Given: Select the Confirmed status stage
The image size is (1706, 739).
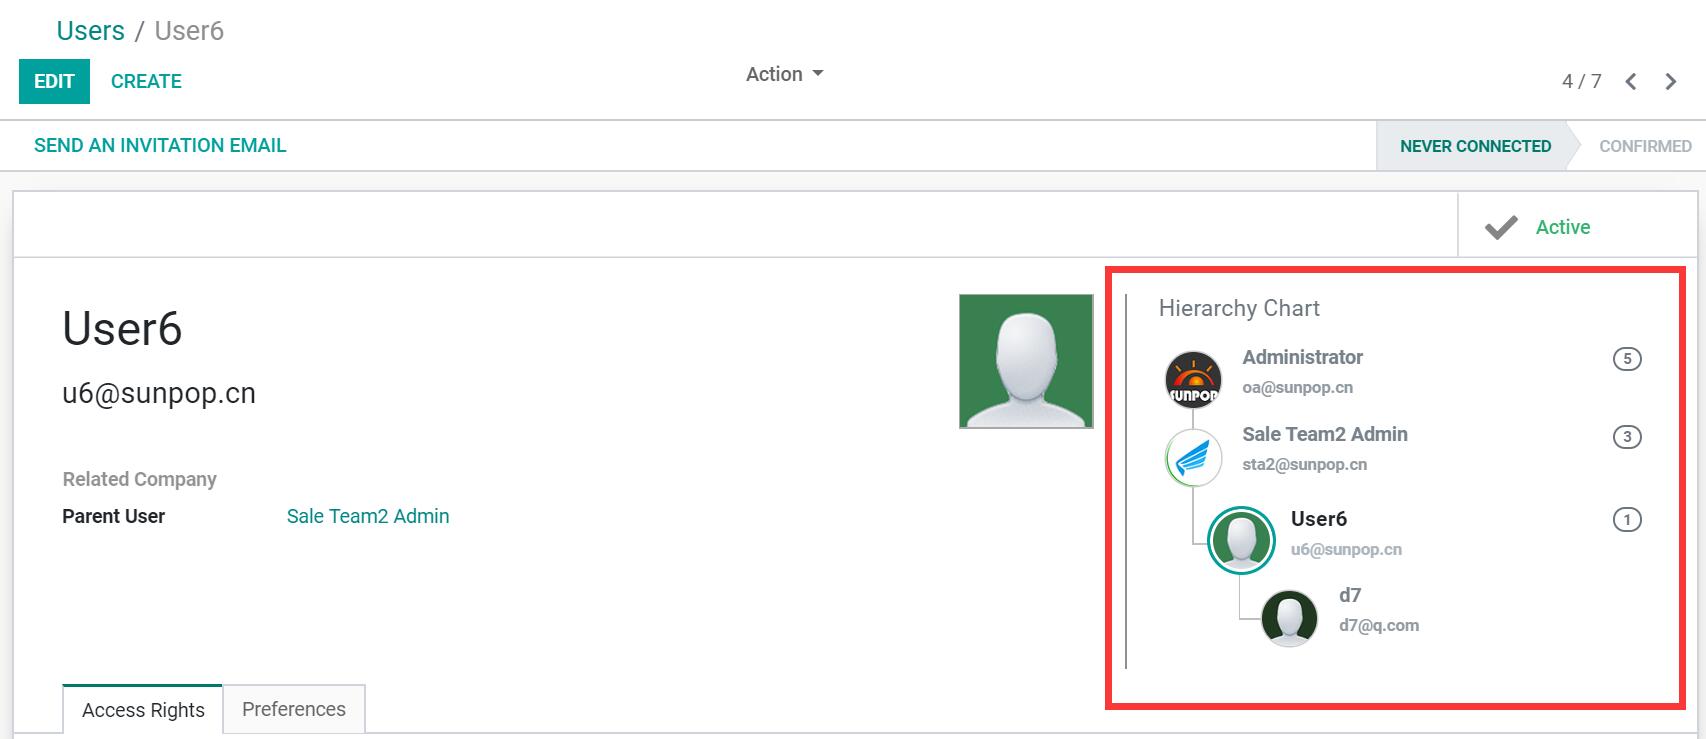Looking at the screenshot, I should (x=1645, y=146).
